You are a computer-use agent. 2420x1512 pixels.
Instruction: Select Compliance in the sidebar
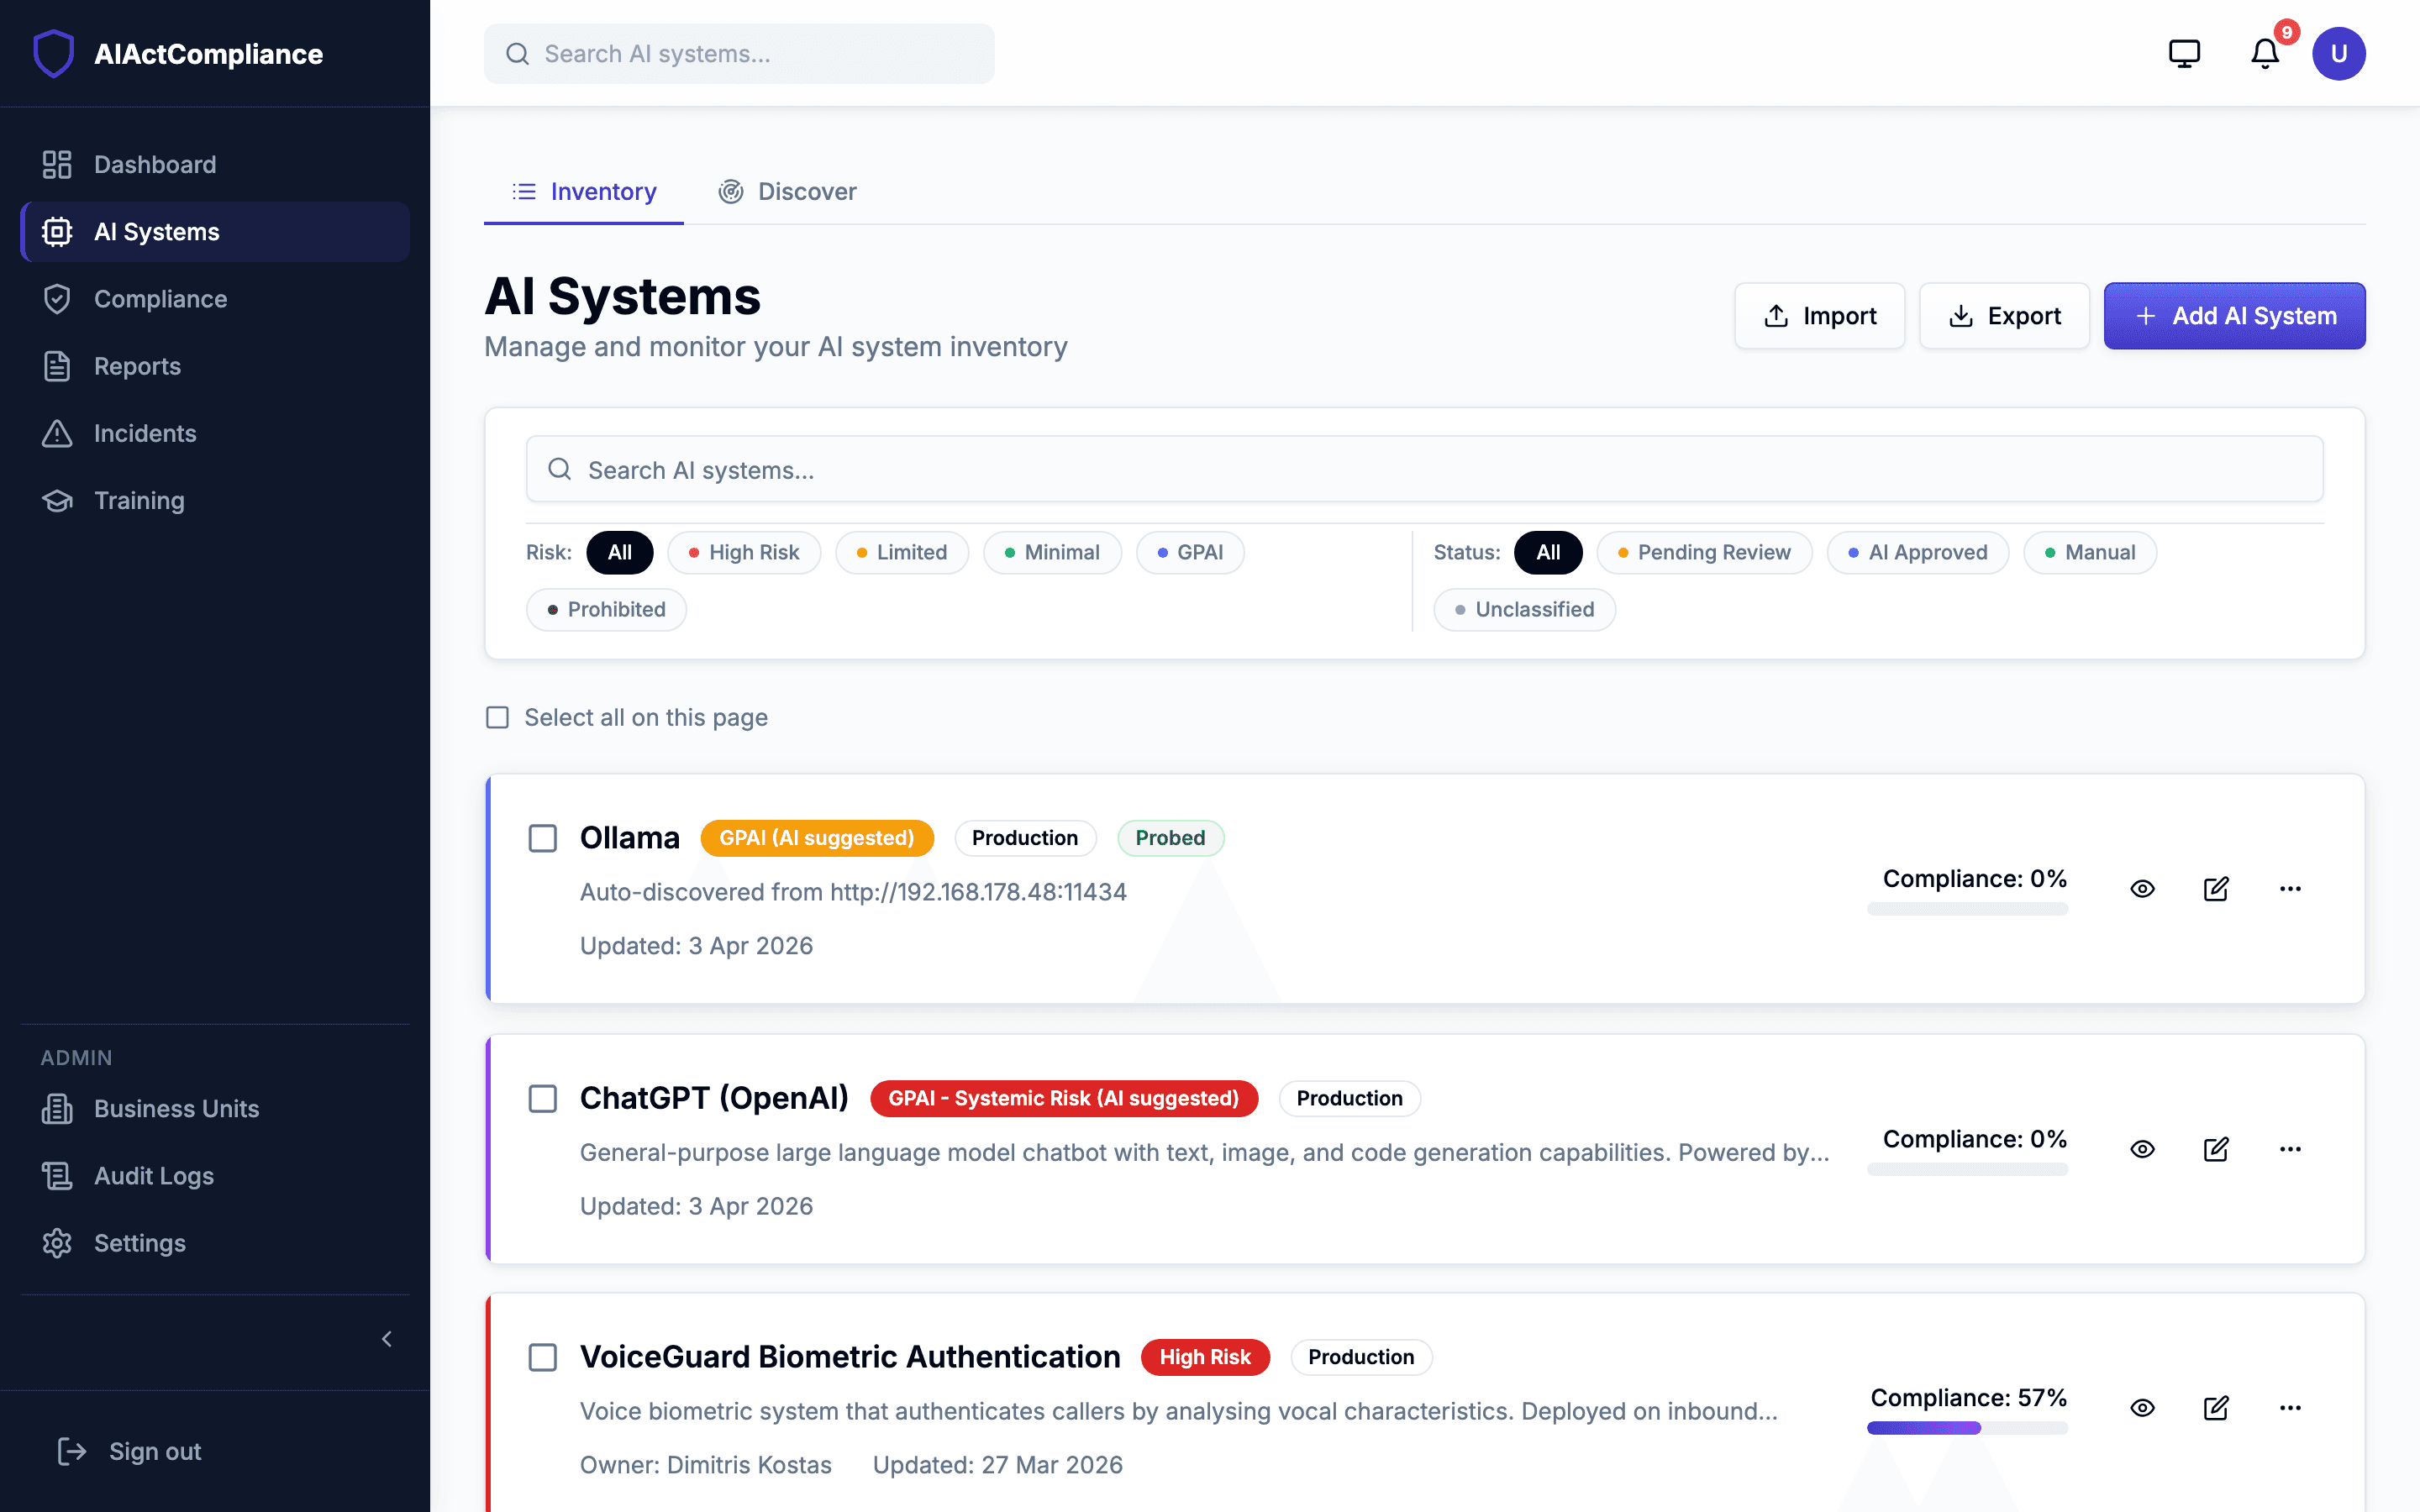coord(160,298)
